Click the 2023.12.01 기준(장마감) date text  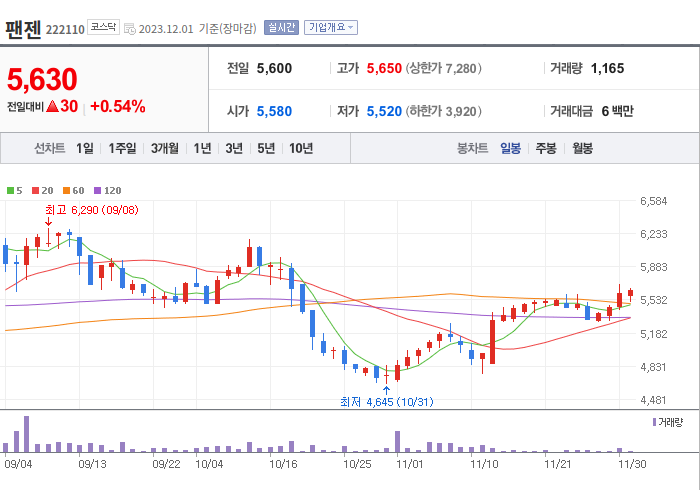coord(198,29)
